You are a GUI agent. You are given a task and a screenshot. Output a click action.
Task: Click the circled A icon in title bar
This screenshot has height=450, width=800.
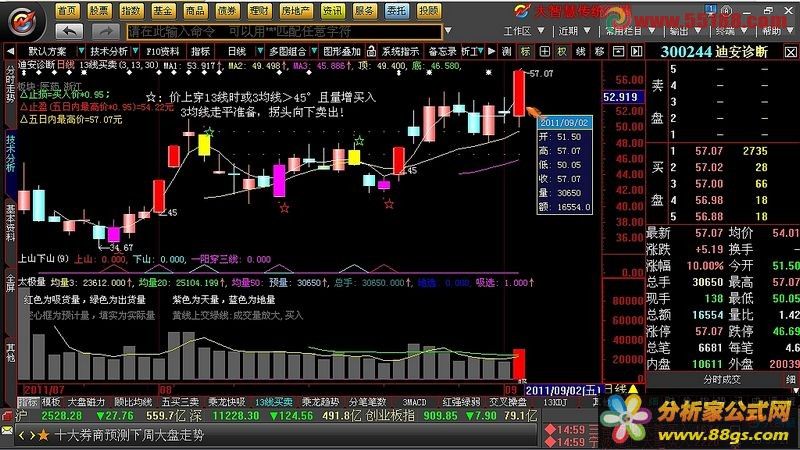coord(727,10)
